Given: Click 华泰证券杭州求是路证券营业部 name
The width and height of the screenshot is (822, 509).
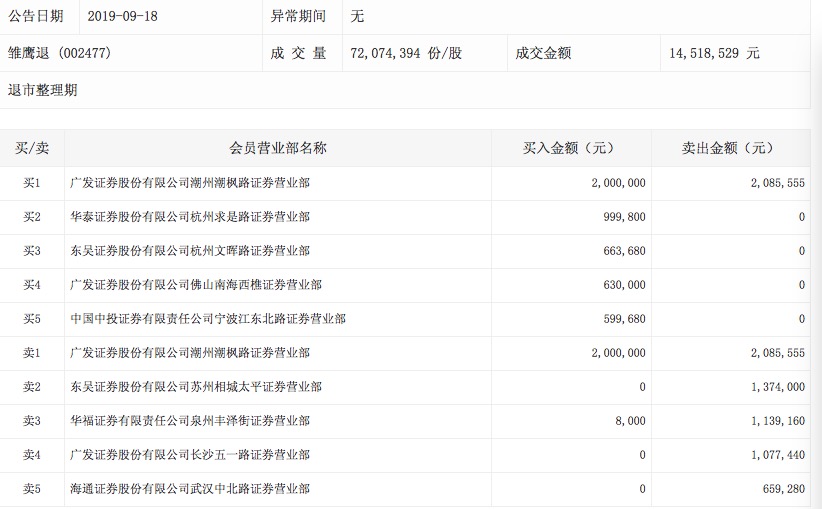Looking at the screenshot, I should pos(190,216).
